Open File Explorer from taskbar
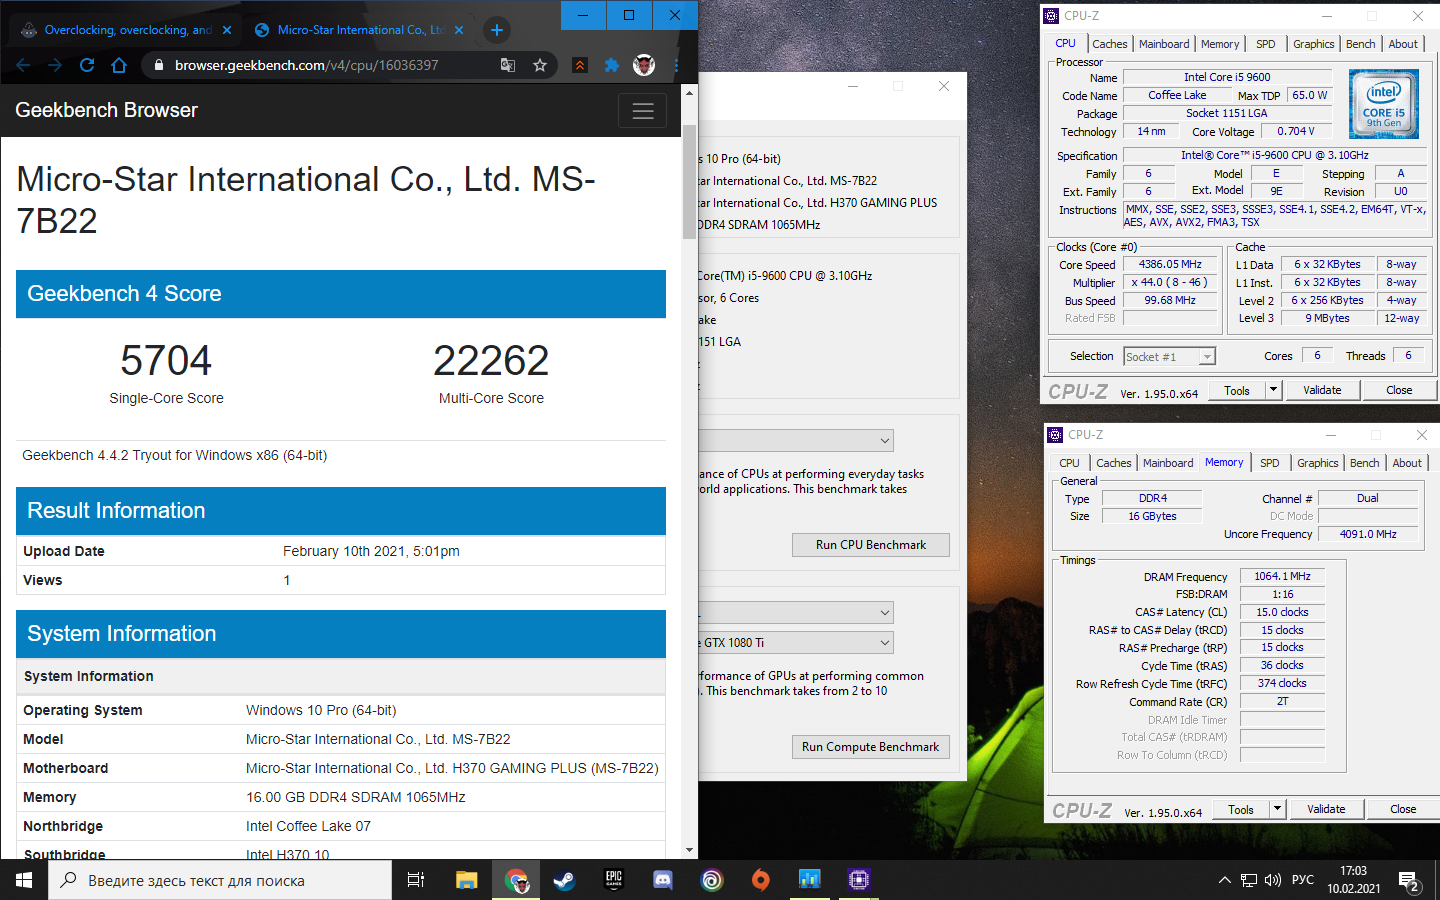The image size is (1440, 900). [467, 880]
